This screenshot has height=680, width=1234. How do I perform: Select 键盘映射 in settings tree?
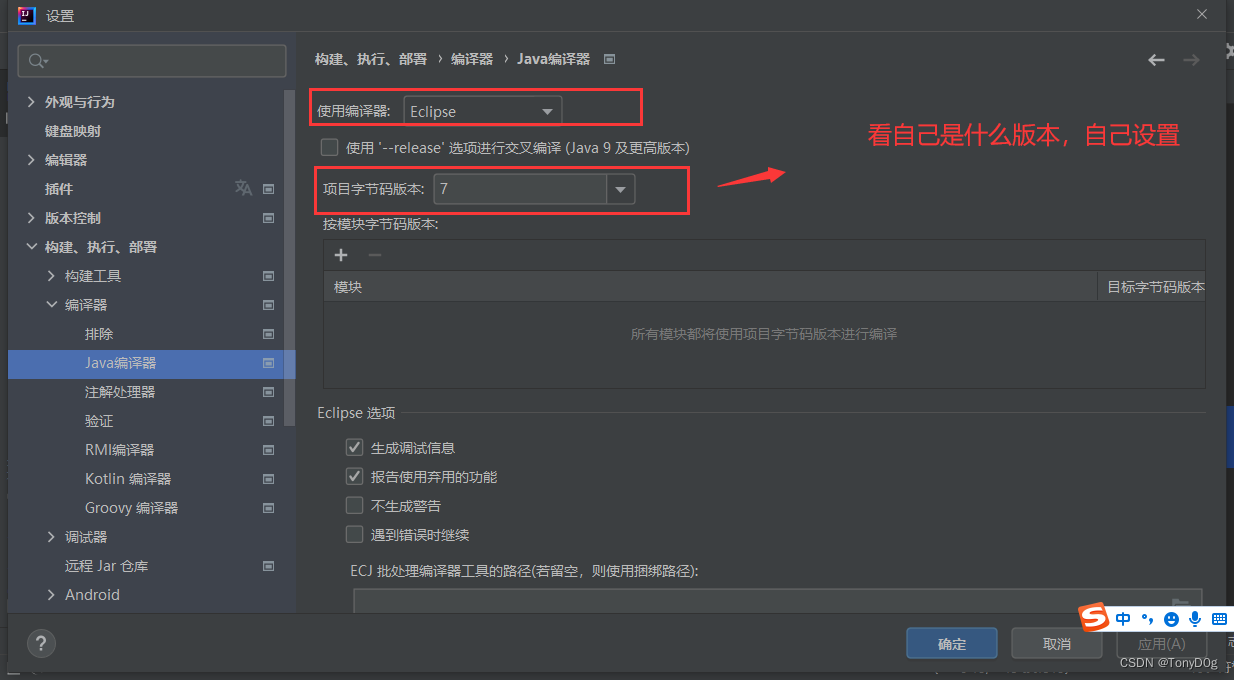[73, 131]
